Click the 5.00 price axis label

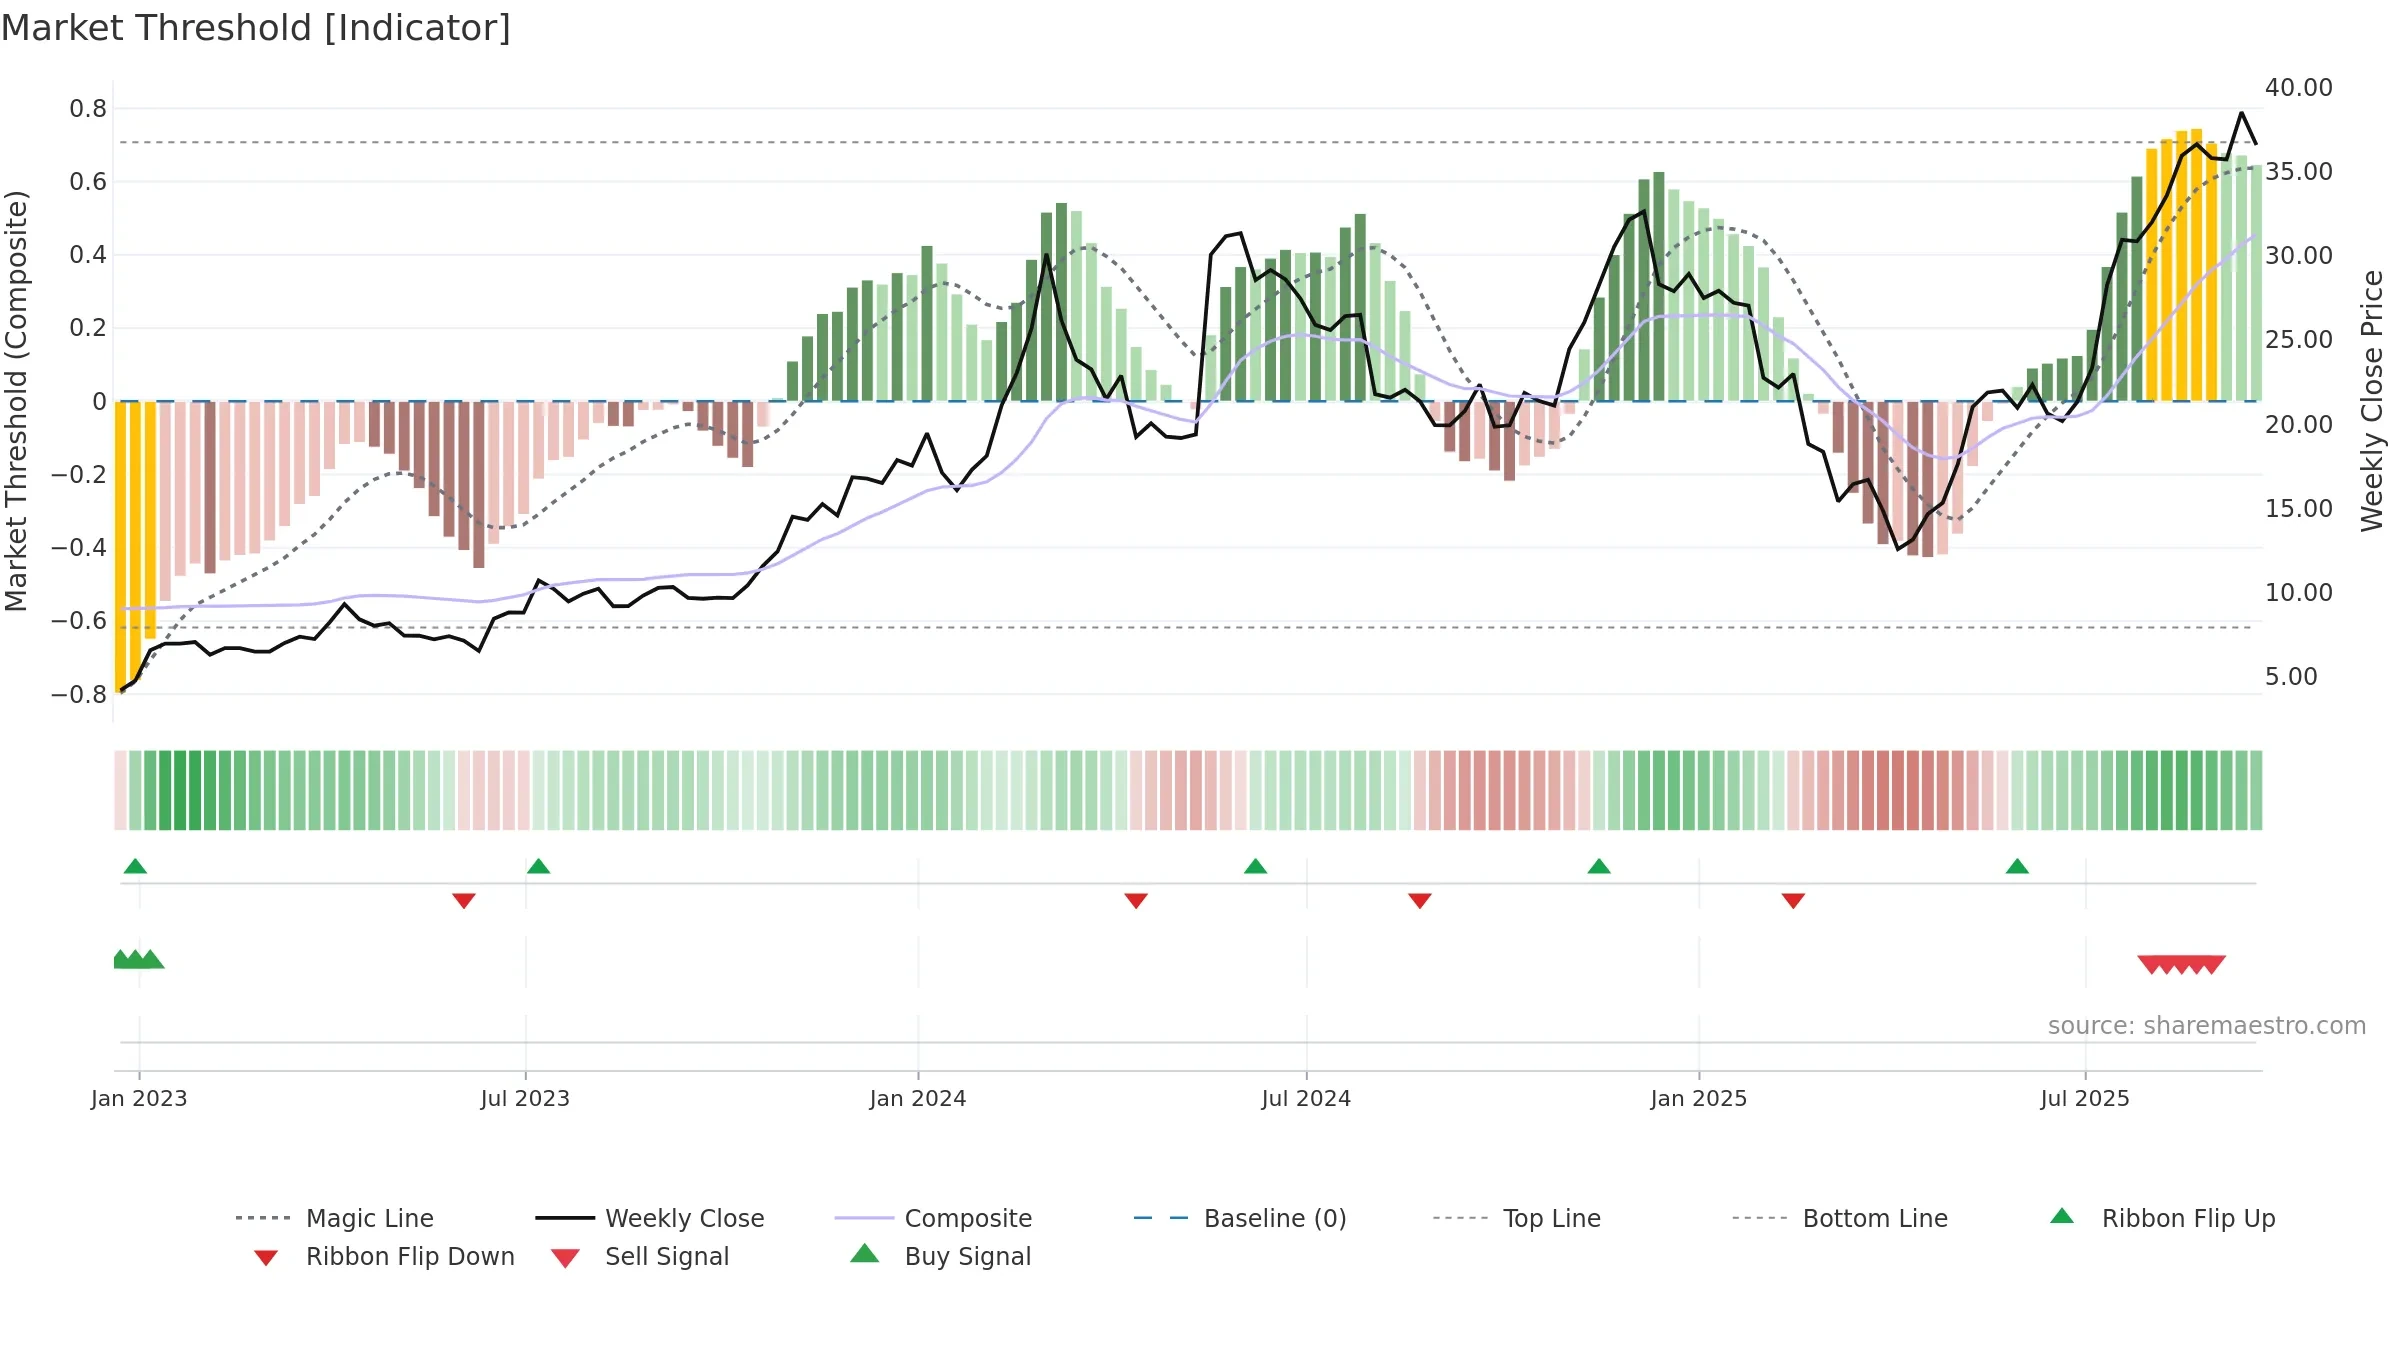2290,676
